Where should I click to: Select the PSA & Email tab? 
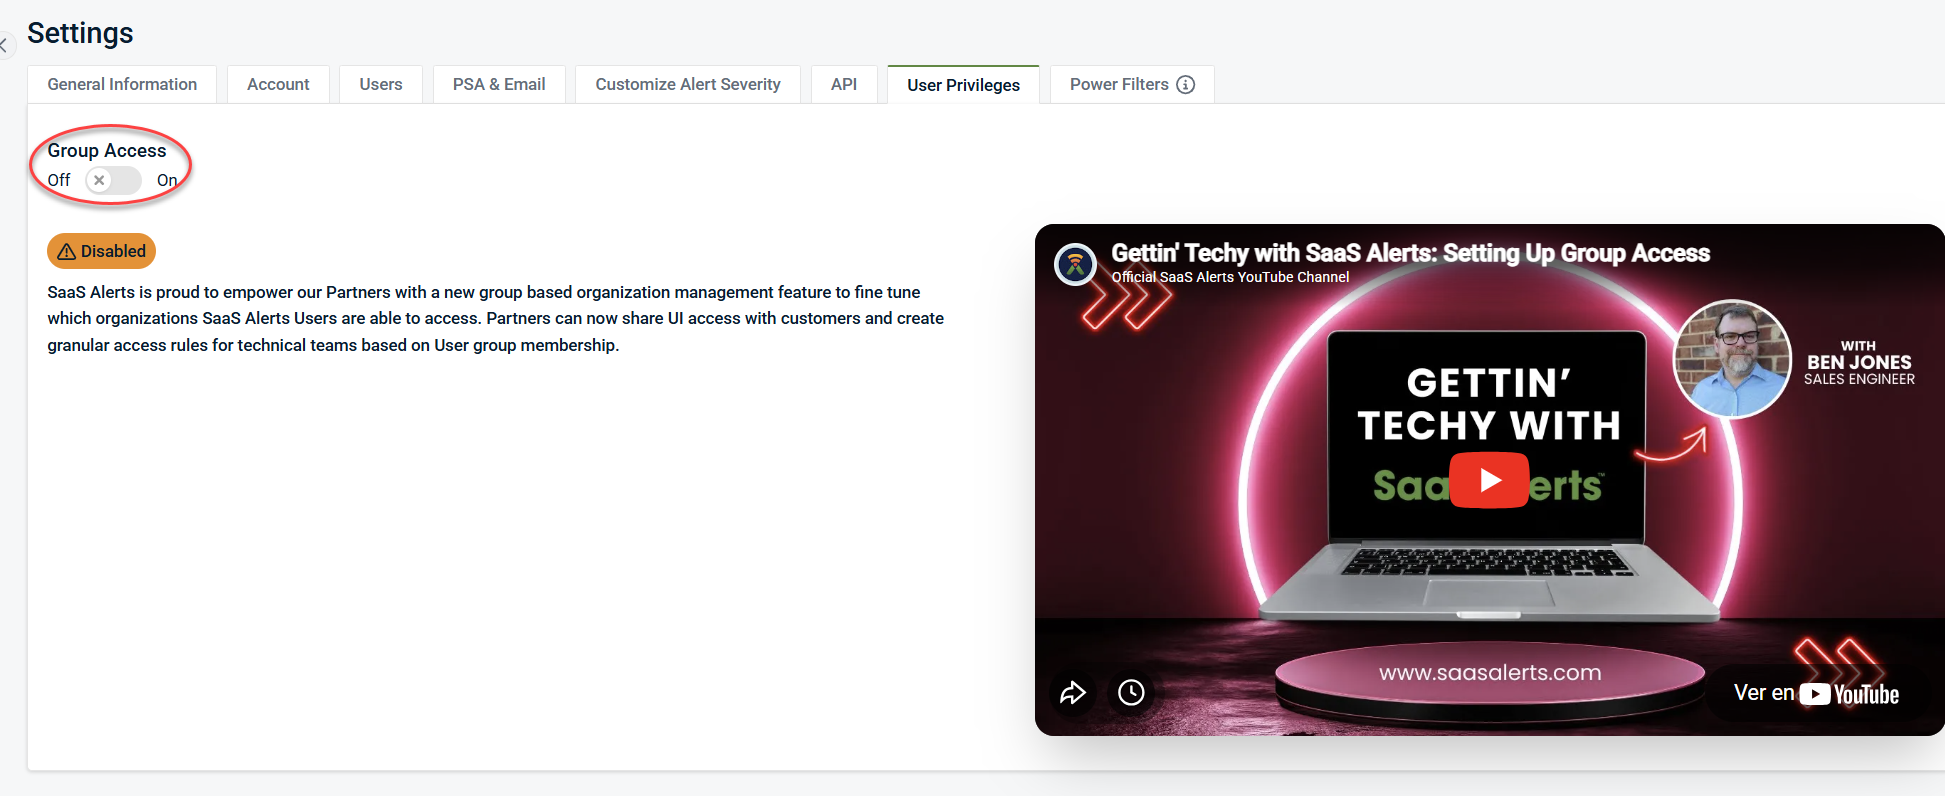pyautogui.click(x=499, y=85)
